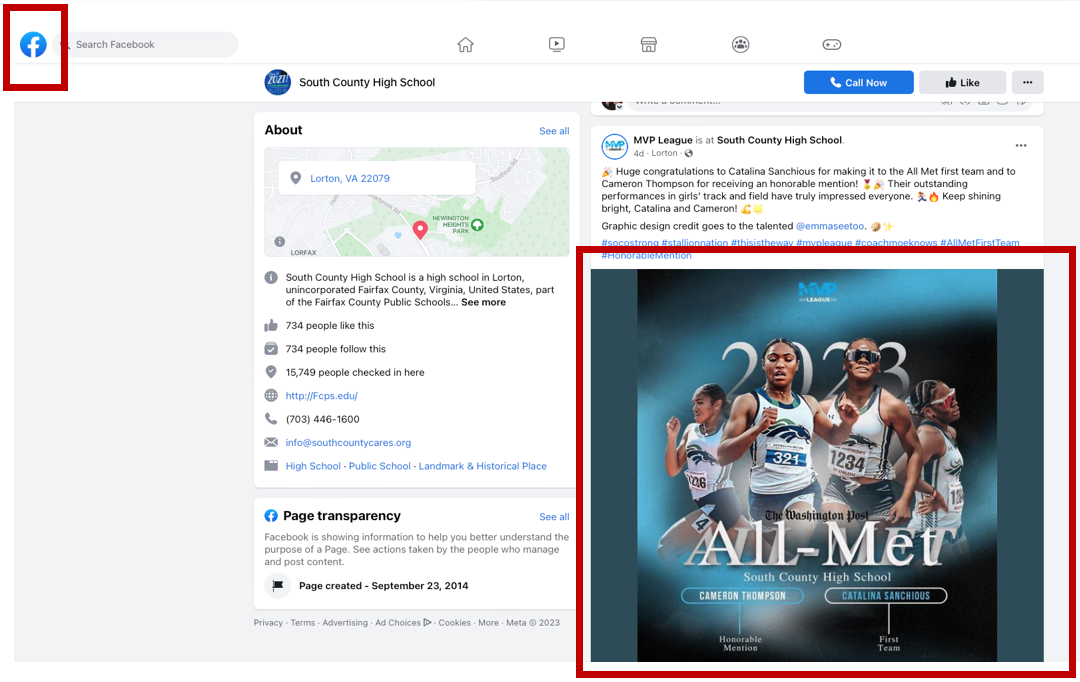Open the Gaming controller icon
This screenshot has width=1080, height=682.
pos(831,45)
